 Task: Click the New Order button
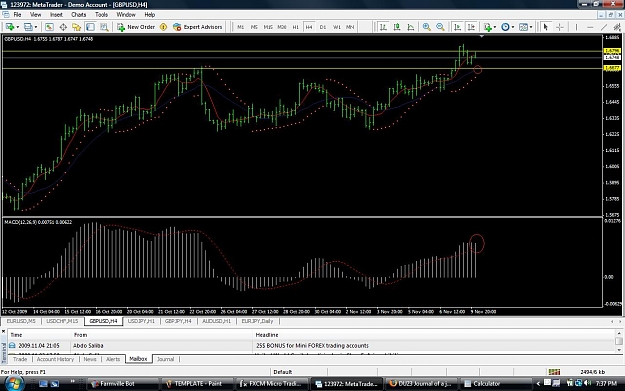coord(136,27)
